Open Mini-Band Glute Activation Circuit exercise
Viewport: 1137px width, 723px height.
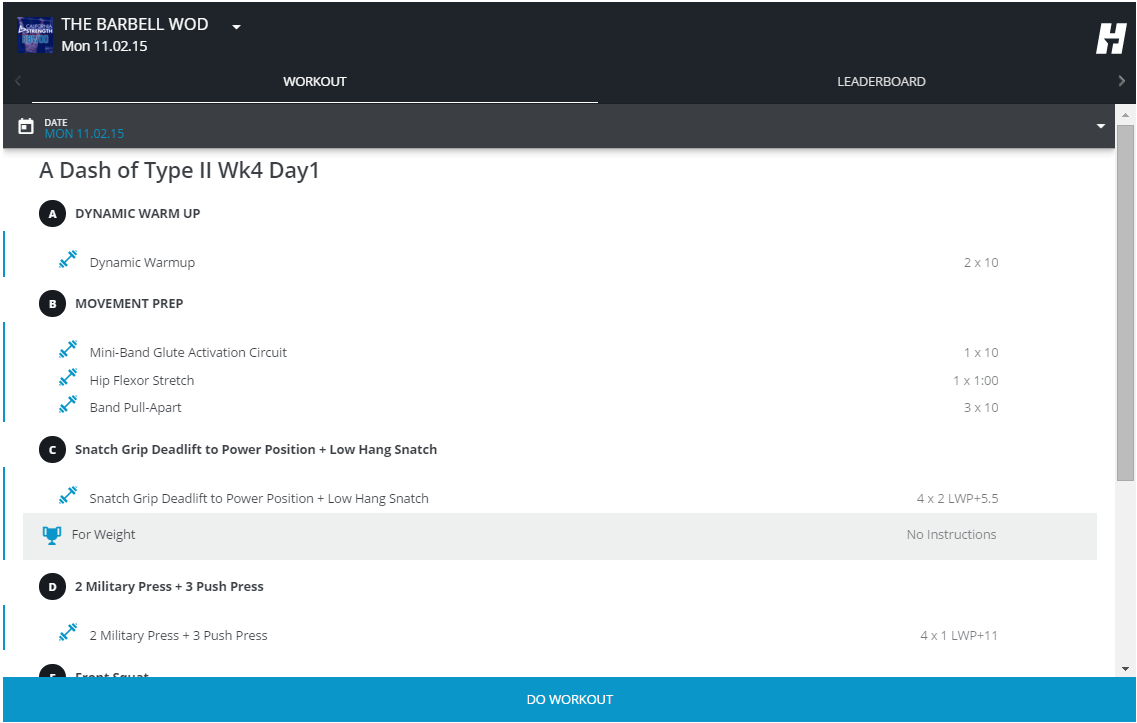click(x=188, y=352)
